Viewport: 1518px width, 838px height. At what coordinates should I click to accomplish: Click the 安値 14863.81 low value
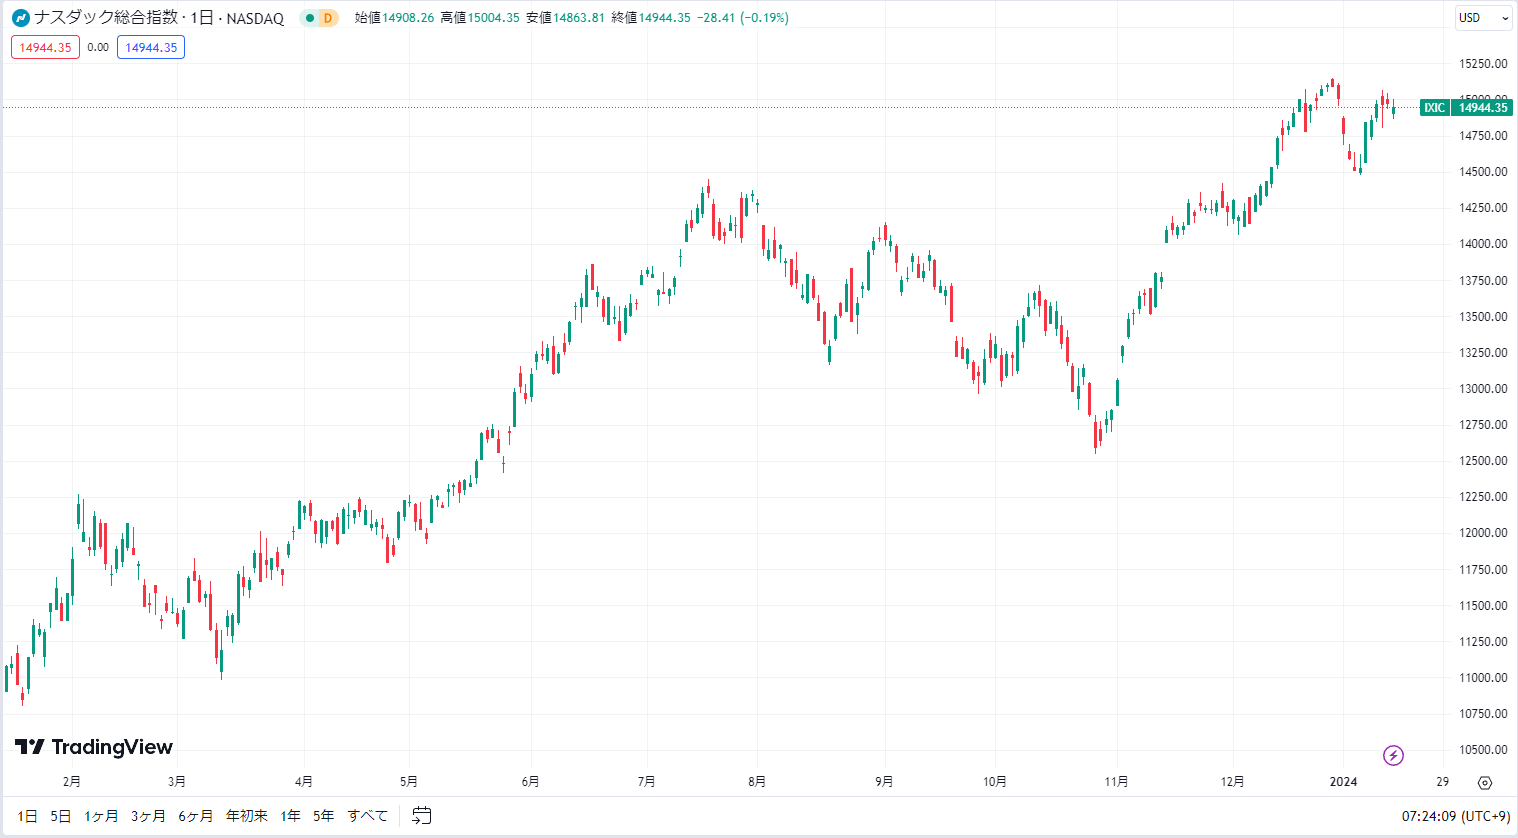pos(565,18)
